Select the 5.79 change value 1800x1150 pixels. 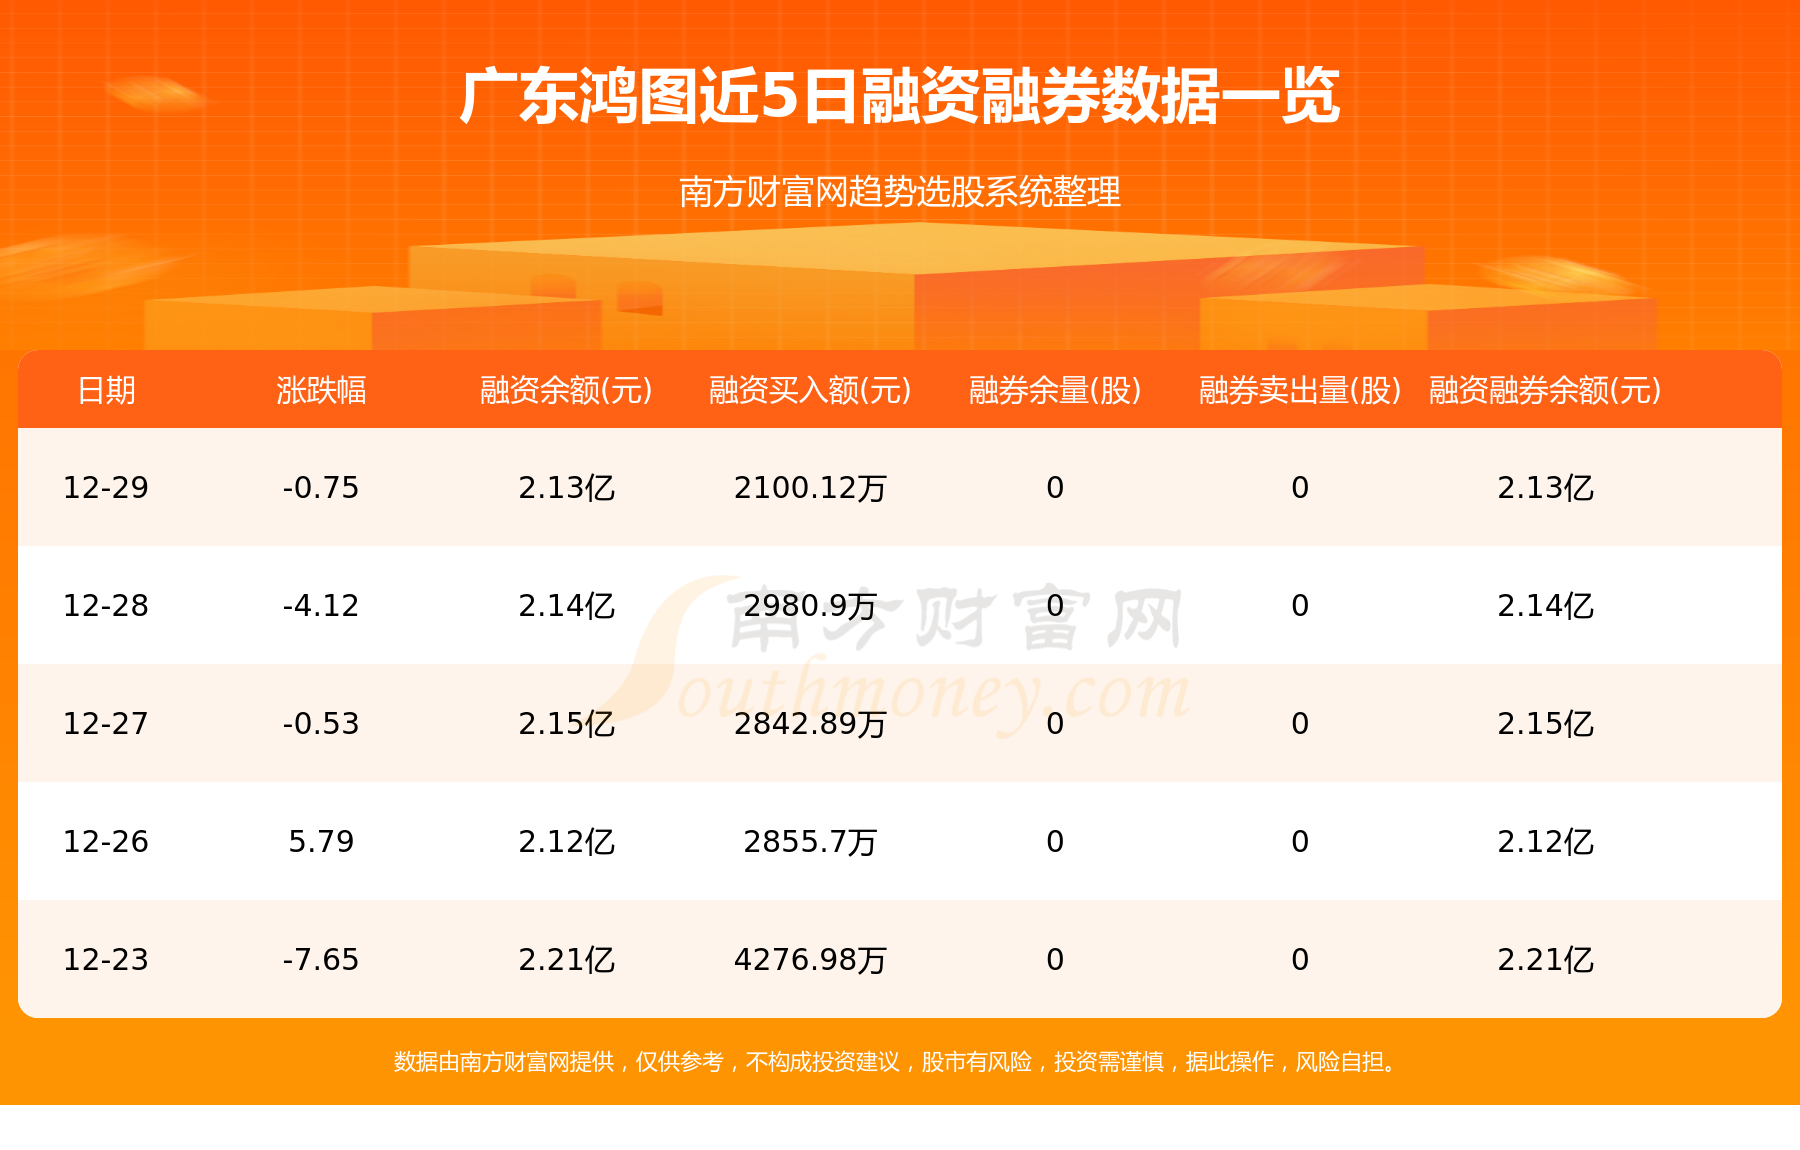(321, 842)
